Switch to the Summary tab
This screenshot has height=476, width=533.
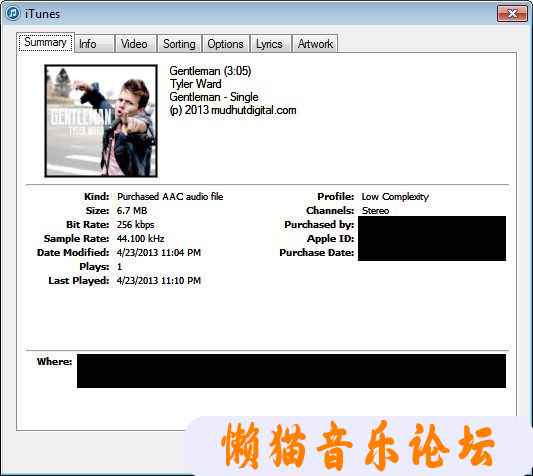click(x=46, y=42)
